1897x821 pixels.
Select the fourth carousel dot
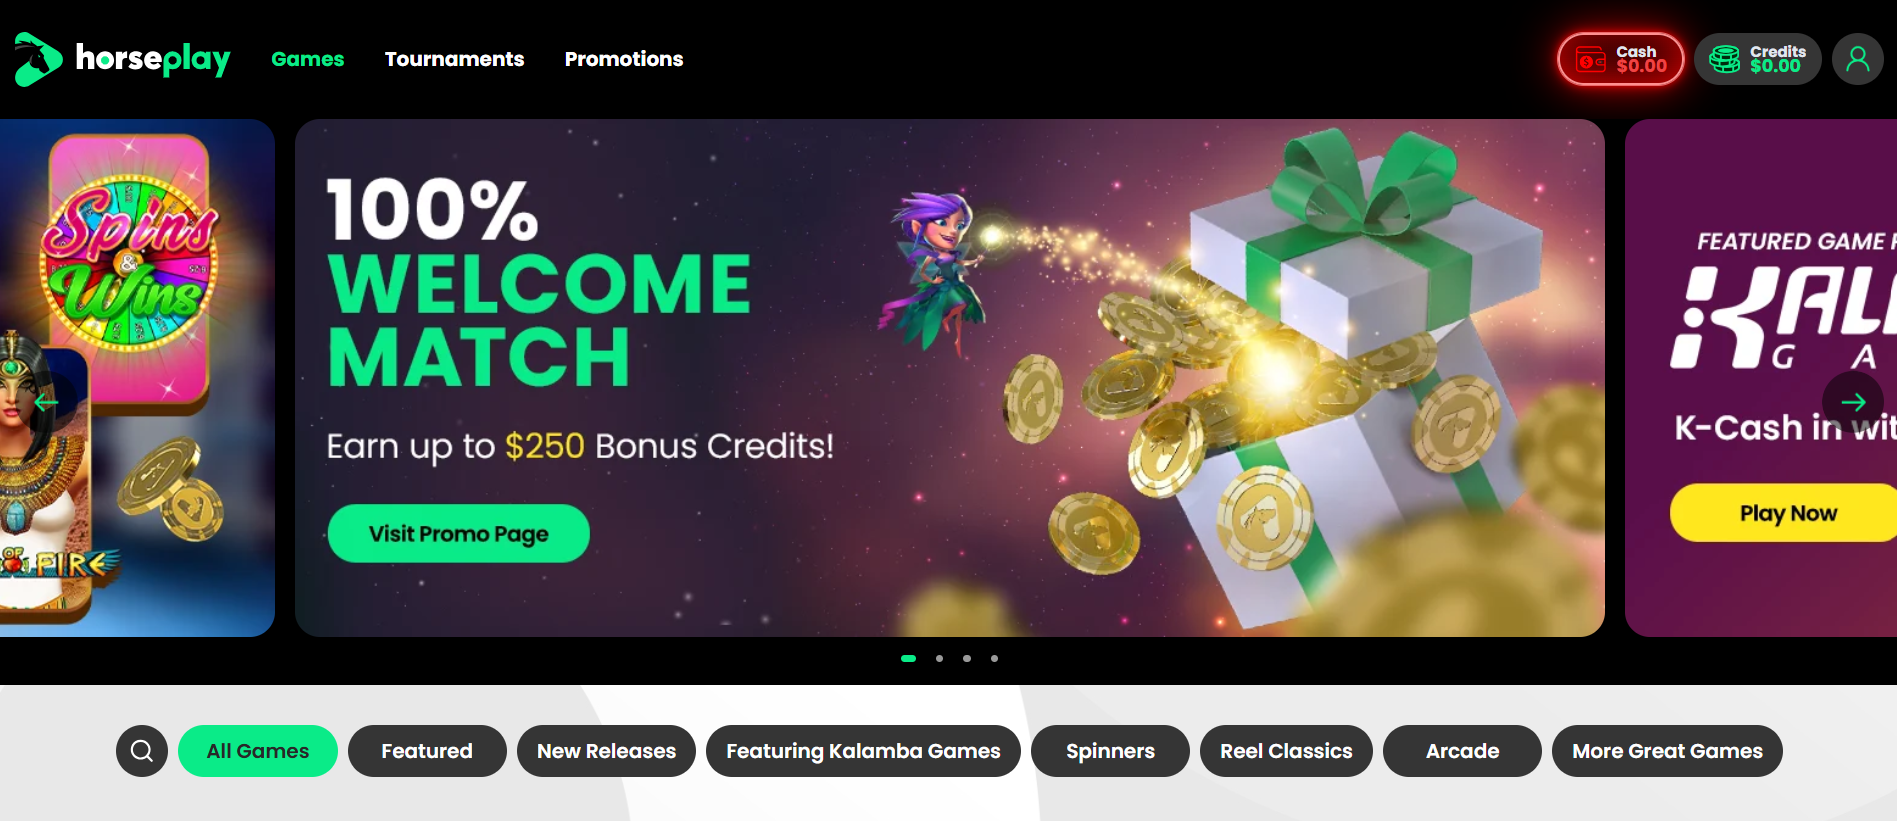994,658
